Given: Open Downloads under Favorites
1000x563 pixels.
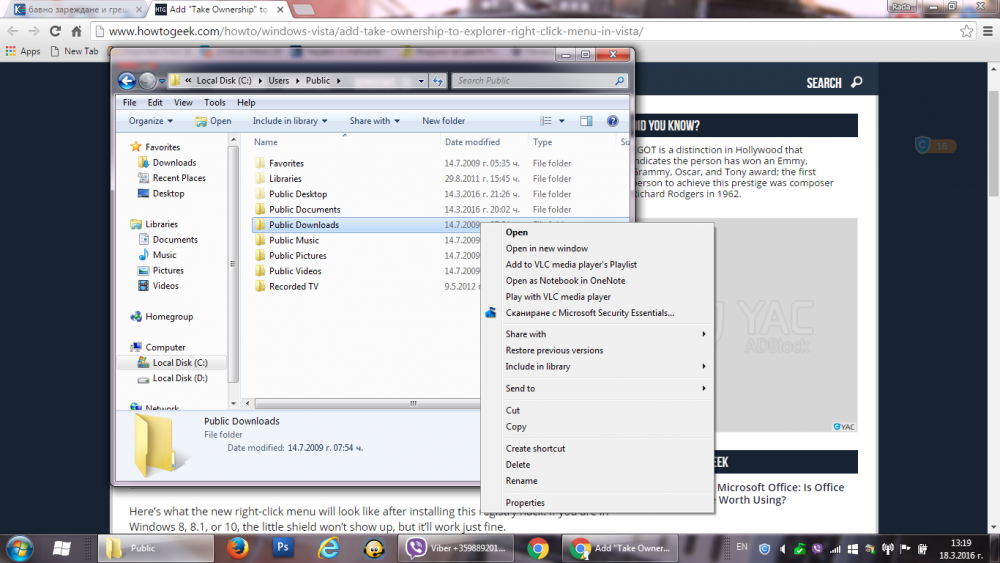Looking at the screenshot, I should point(168,163).
